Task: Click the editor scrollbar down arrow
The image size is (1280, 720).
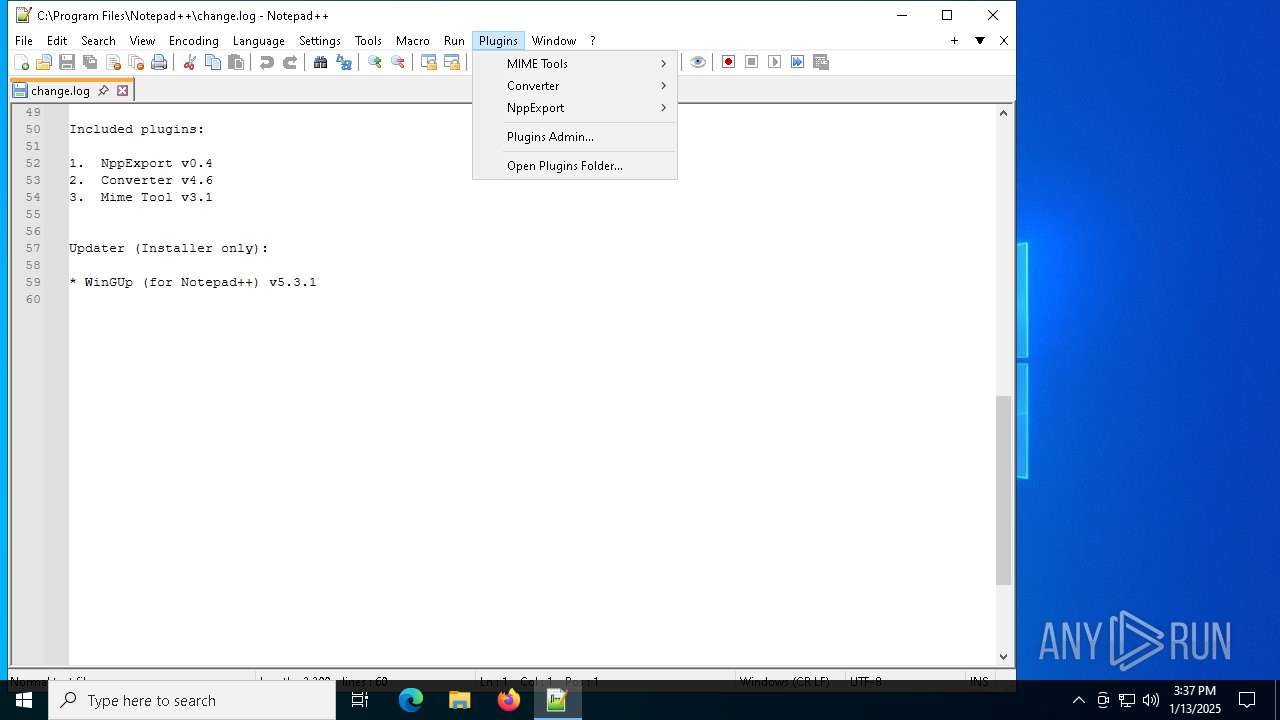Action: click(x=1003, y=656)
